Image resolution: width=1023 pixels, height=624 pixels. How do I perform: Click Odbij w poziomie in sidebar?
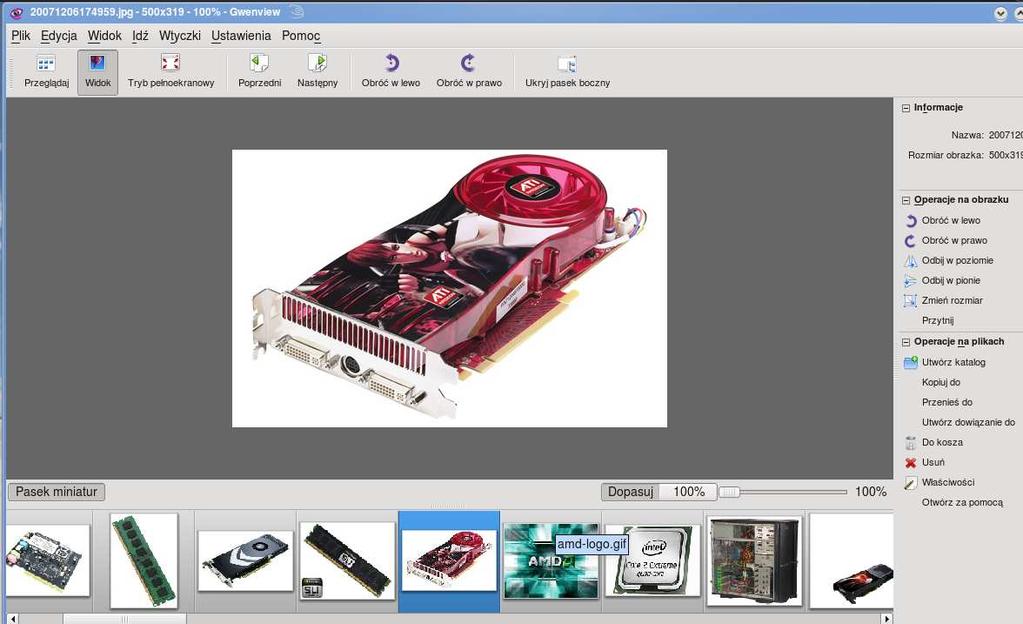(957, 260)
